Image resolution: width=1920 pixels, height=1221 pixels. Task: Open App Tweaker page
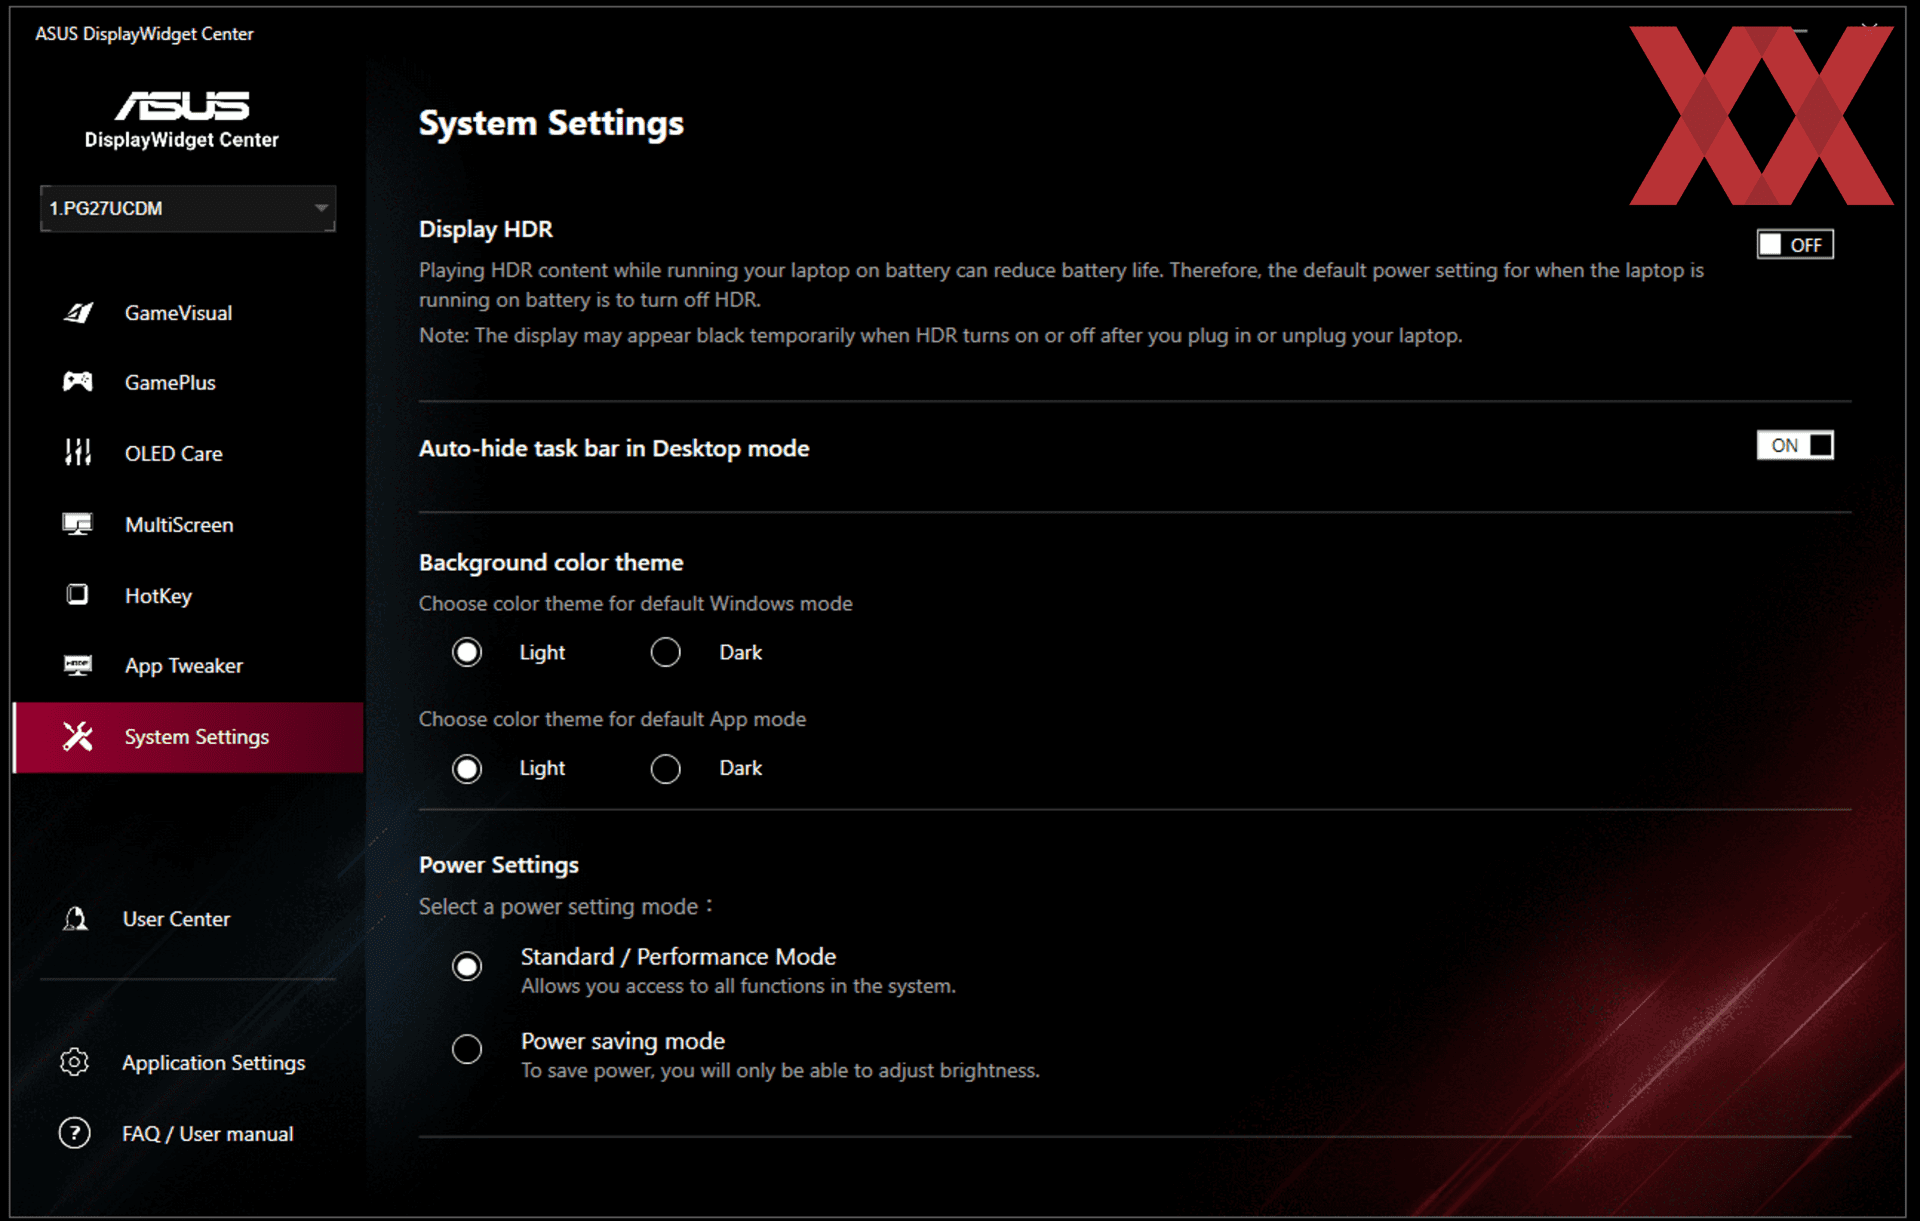[x=189, y=665]
